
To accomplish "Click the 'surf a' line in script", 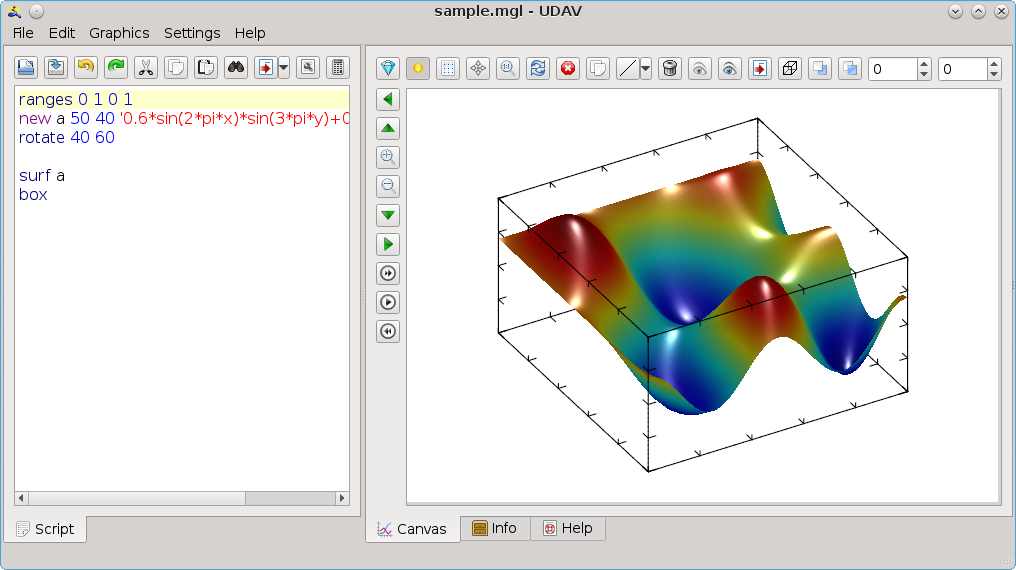I will pyautogui.click(x=42, y=176).
